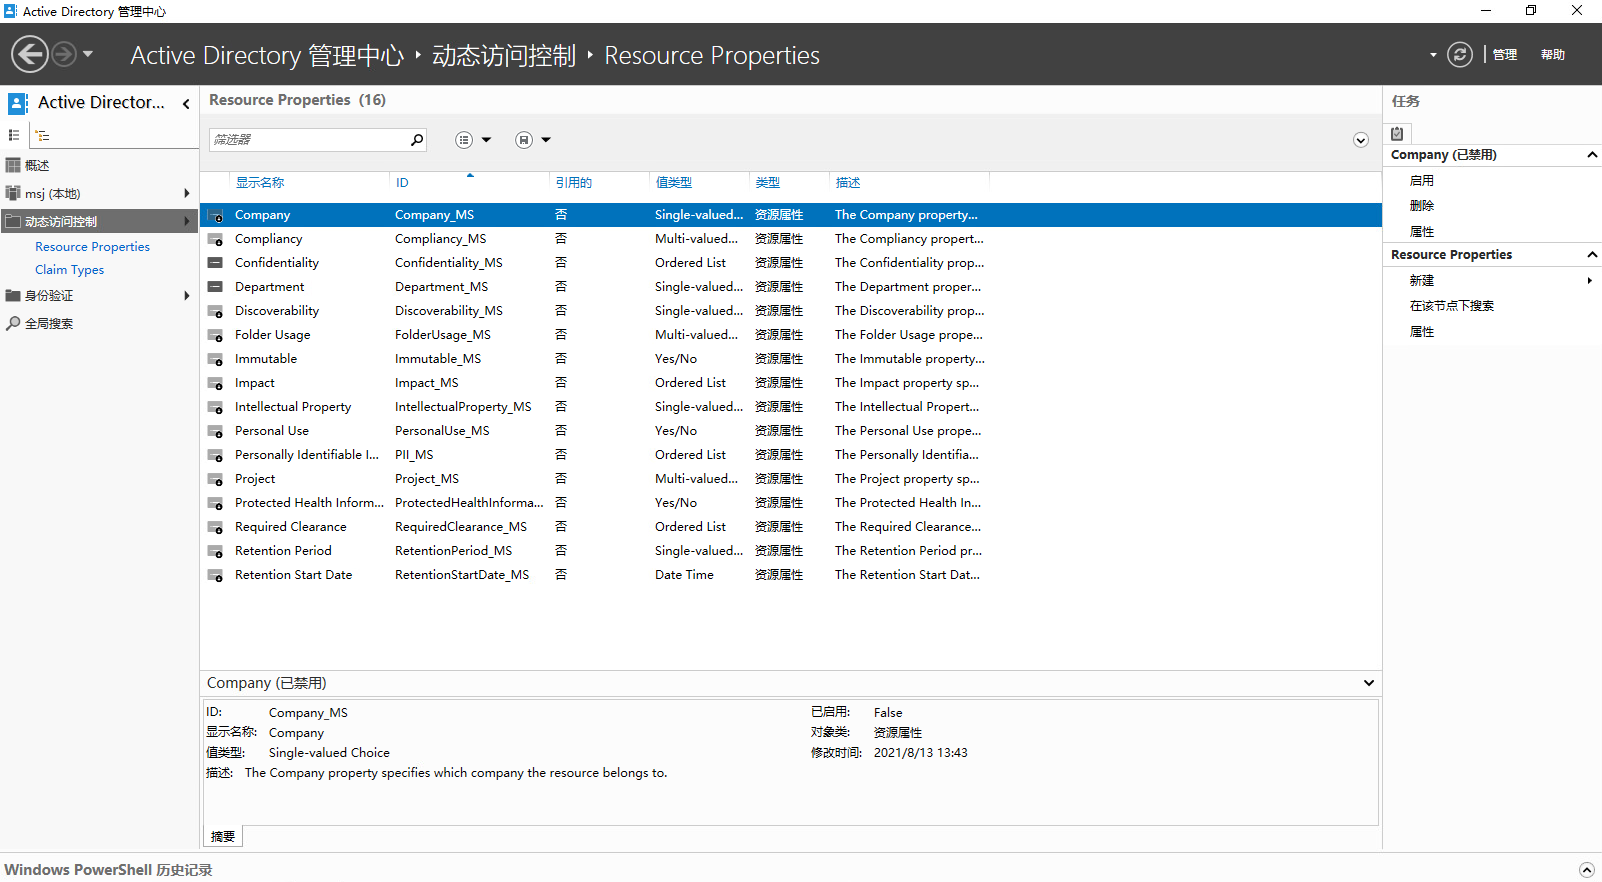Collapse the Resource Properties tasks section
Screen dimensions: 1602x882
[1592, 255]
